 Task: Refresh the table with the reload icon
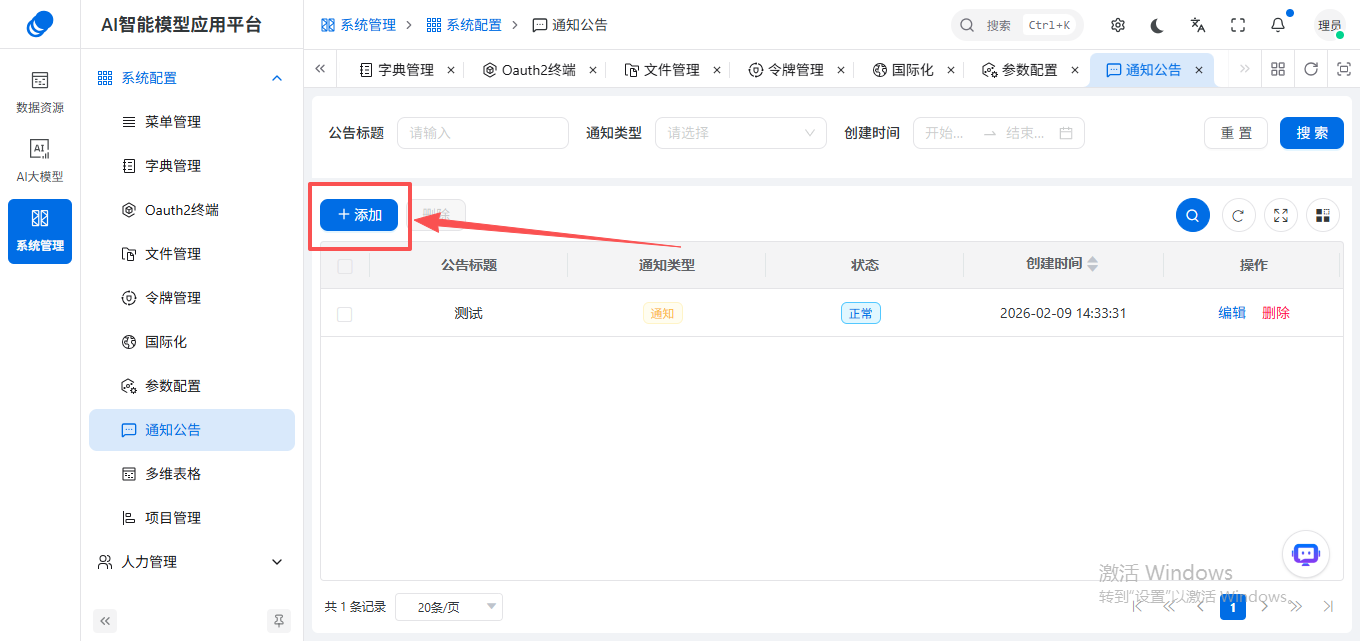coord(1238,215)
